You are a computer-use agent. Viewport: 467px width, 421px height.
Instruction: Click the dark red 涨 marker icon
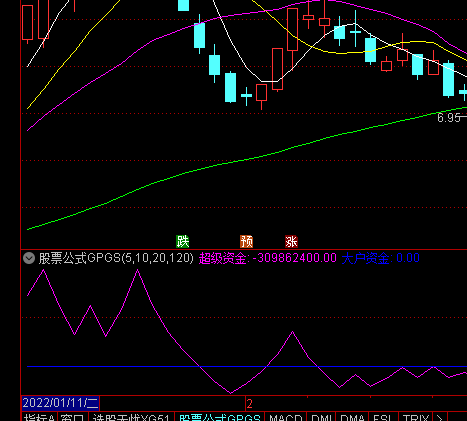coord(291,241)
